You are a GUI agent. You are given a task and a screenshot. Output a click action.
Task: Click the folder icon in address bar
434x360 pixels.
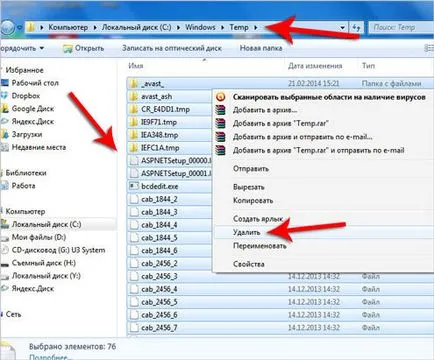click(31, 27)
